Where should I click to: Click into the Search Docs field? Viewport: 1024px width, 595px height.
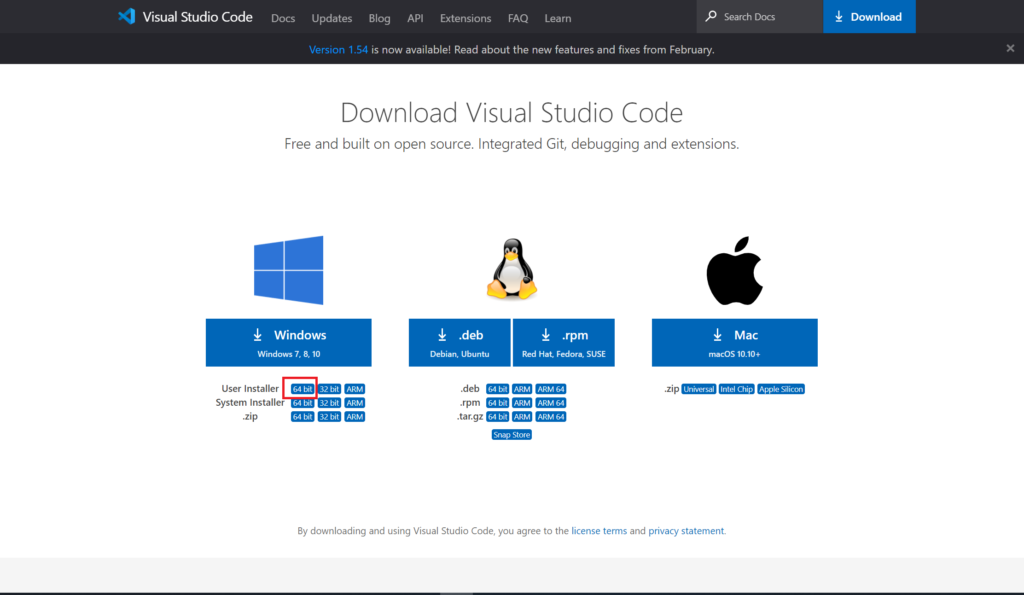tap(760, 16)
